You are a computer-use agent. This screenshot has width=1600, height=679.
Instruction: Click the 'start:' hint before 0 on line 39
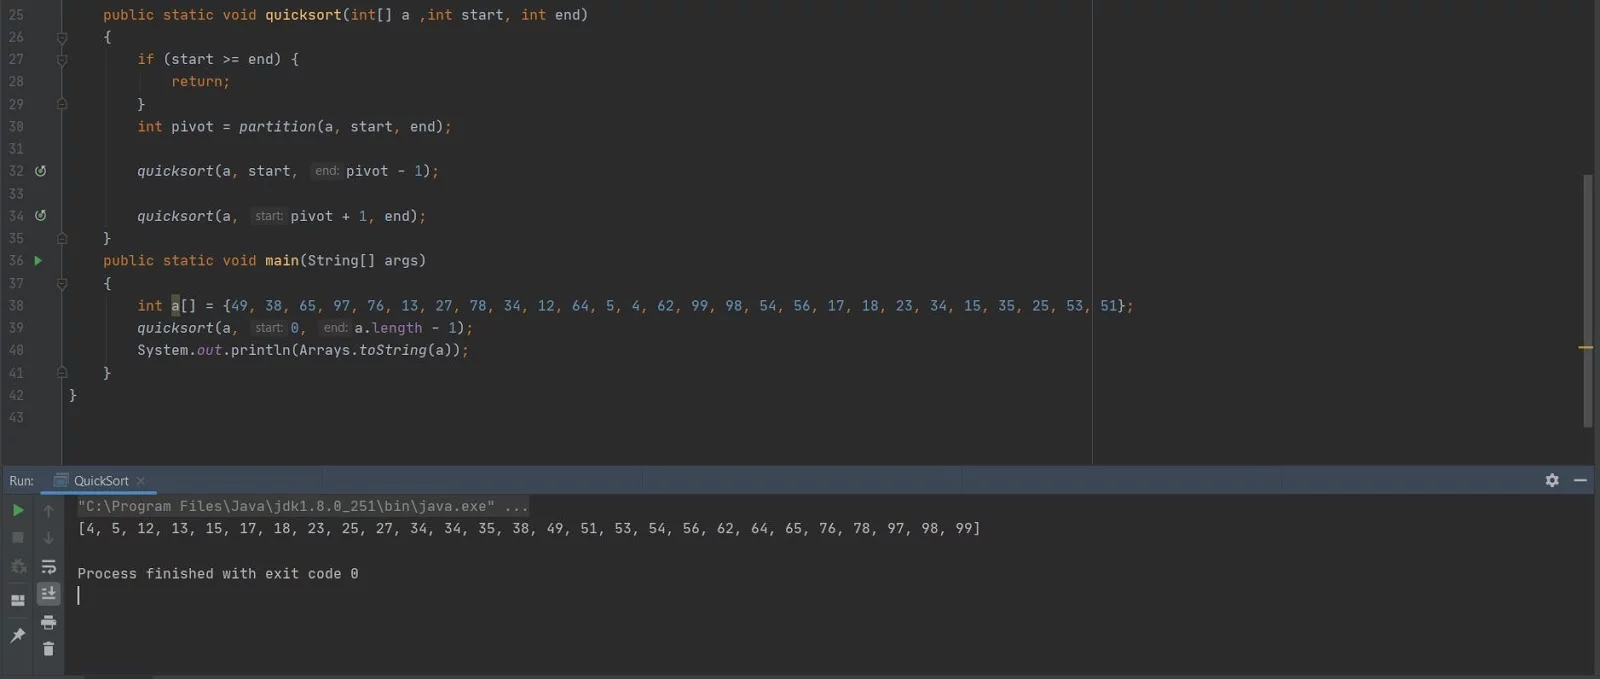click(268, 328)
